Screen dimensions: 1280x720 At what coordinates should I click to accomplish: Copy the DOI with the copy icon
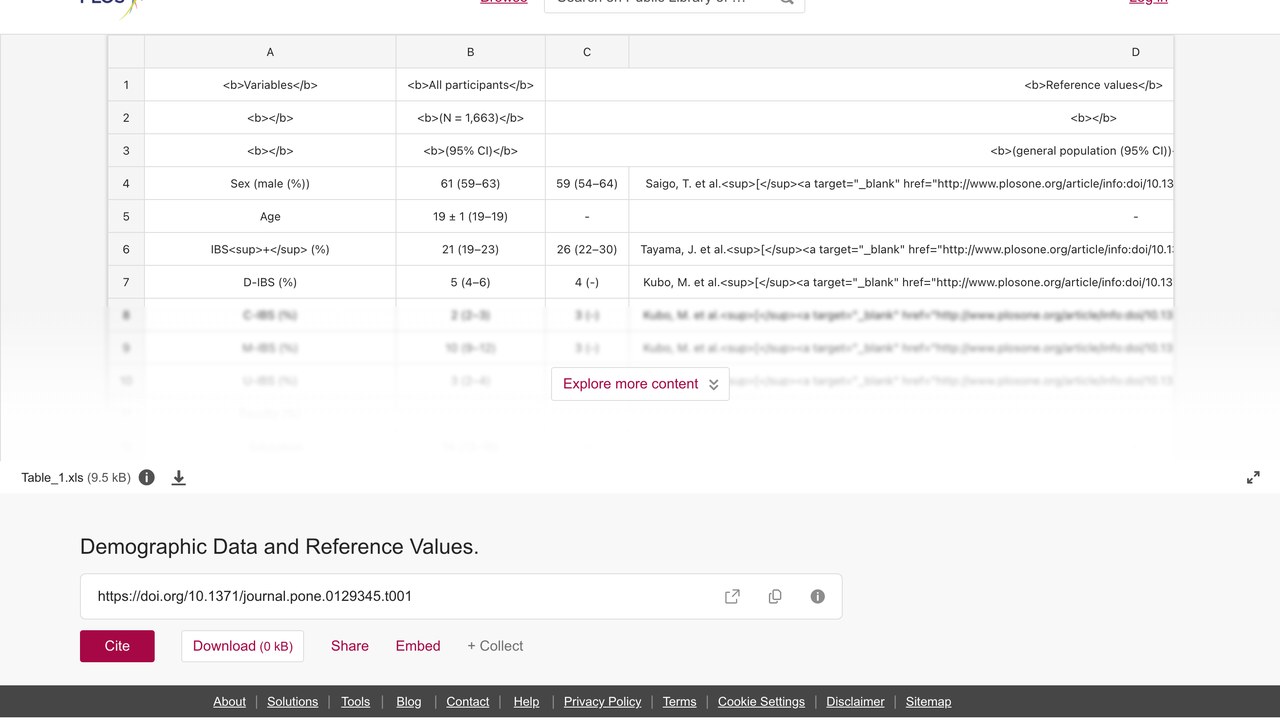point(775,596)
